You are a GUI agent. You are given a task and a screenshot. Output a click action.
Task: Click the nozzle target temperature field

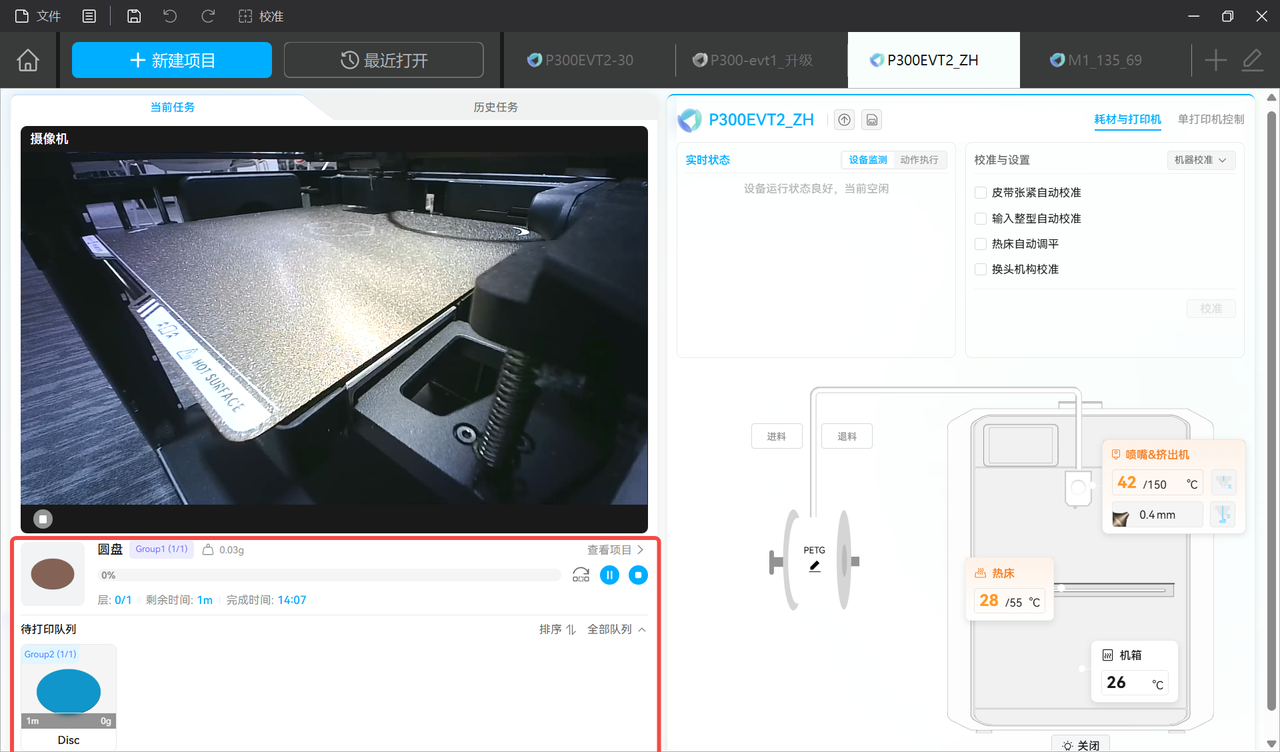pyautogui.click(x=1155, y=483)
